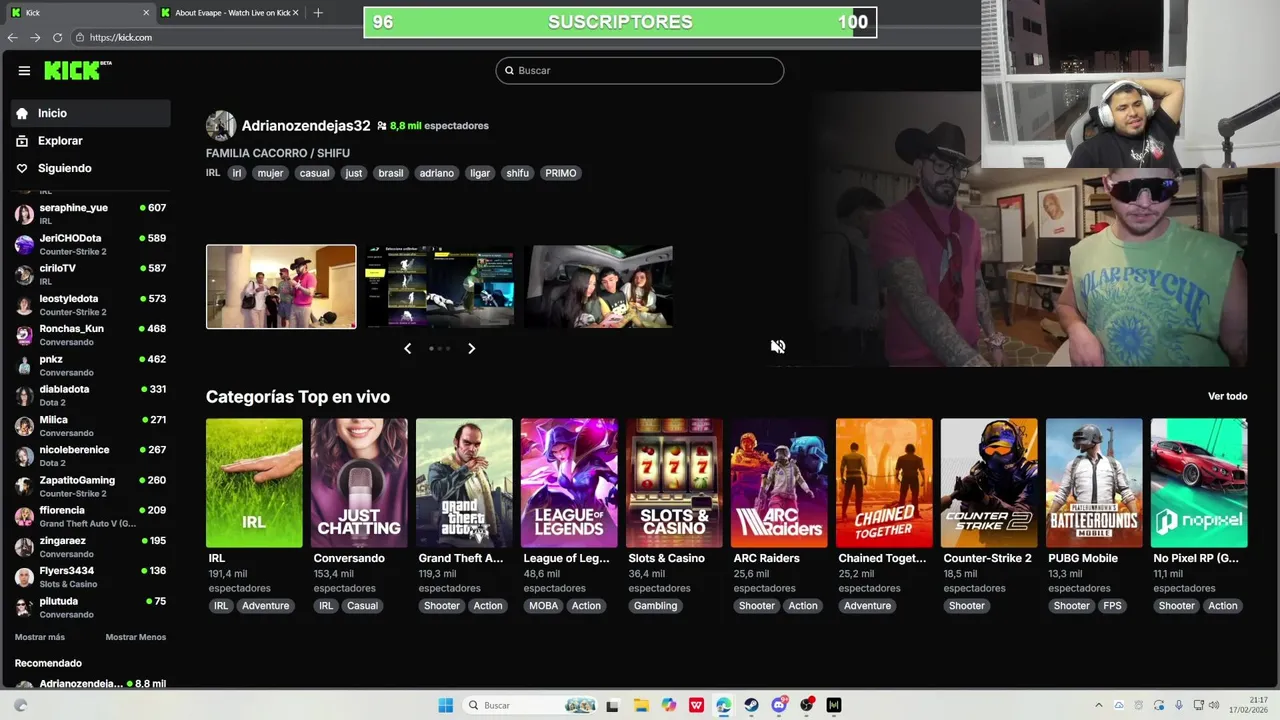Click 'Ver todo' categories link
Screen dimensions: 1280x720
tap(1227, 396)
